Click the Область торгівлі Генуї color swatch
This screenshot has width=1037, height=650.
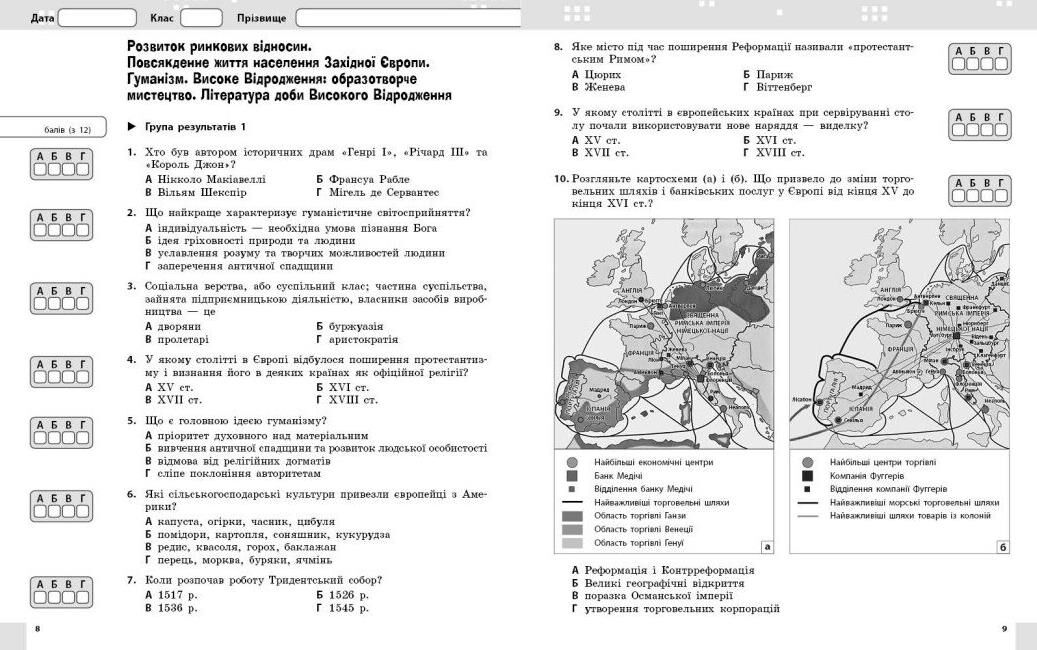(x=572, y=543)
